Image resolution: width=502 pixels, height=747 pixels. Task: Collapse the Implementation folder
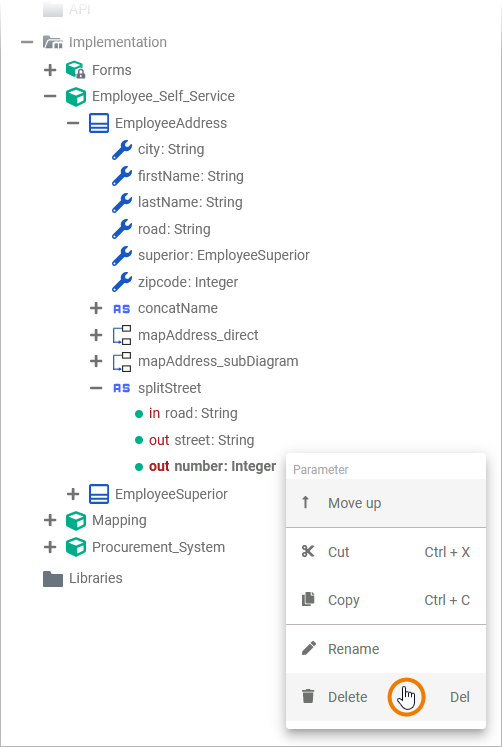click(27, 42)
